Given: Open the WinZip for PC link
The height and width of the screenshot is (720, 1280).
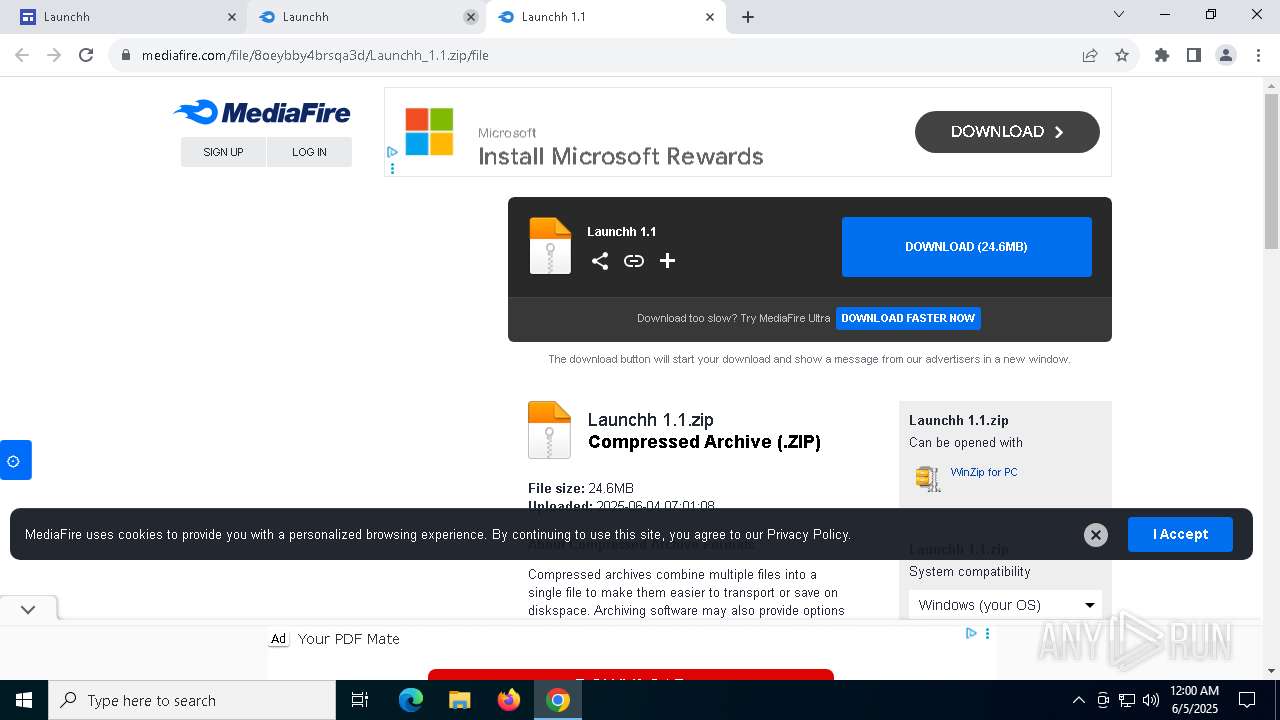Looking at the screenshot, I should [x=984, y=472].
